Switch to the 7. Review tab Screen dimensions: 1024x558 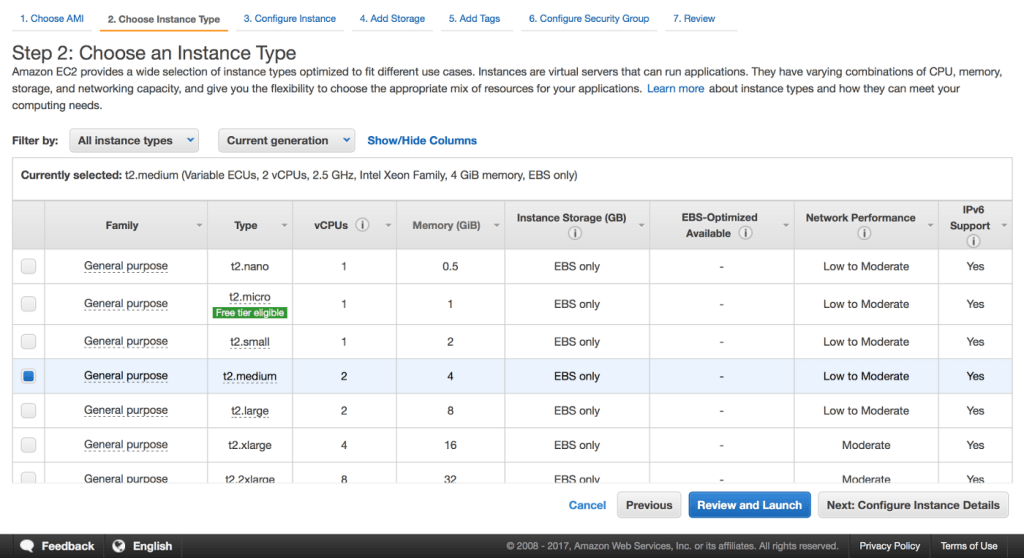click(694, 18)
